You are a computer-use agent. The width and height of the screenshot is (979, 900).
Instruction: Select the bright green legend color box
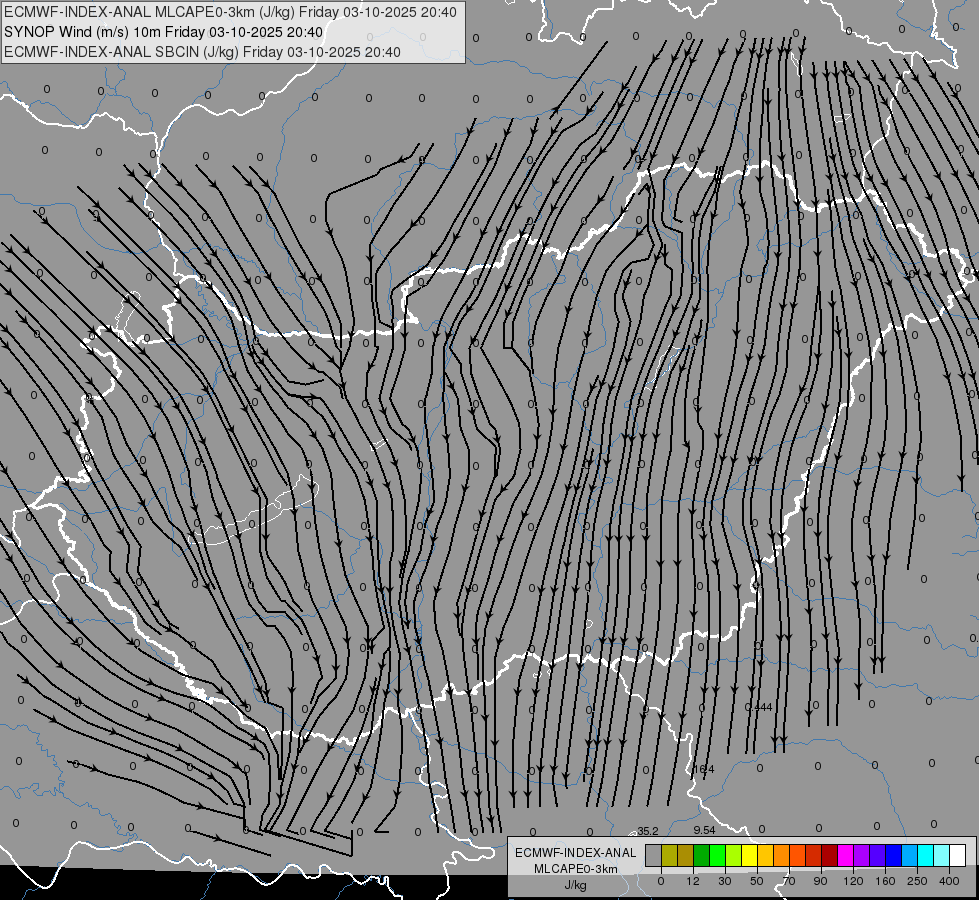(717, 855)
